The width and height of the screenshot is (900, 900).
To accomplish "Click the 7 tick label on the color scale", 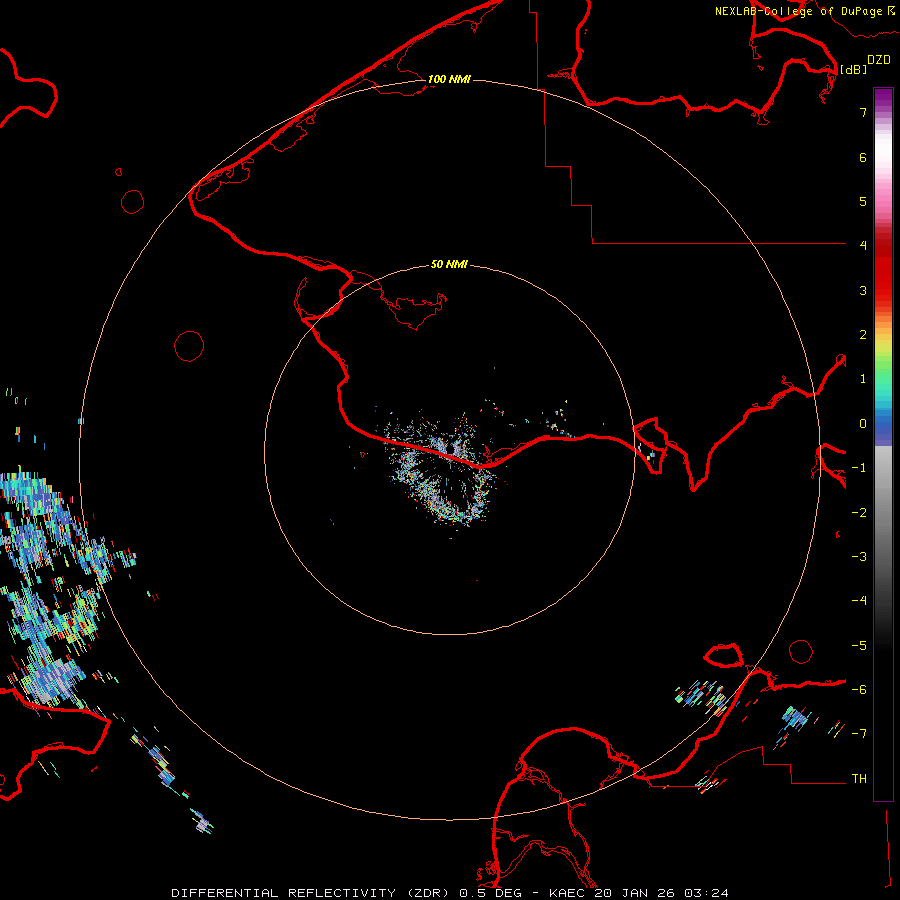I will tap(863, 112).
